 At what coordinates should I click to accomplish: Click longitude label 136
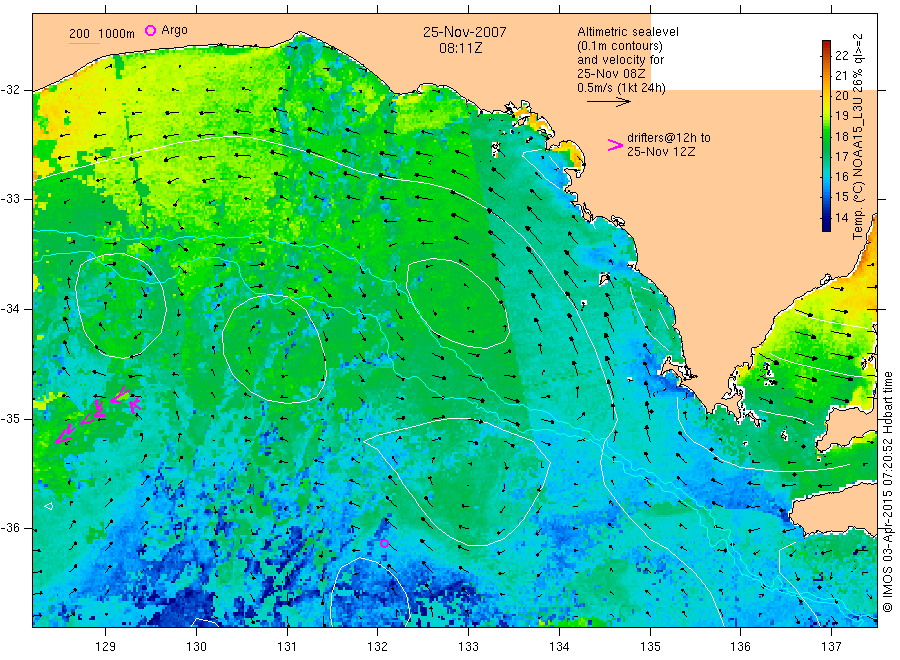point(740,647)
